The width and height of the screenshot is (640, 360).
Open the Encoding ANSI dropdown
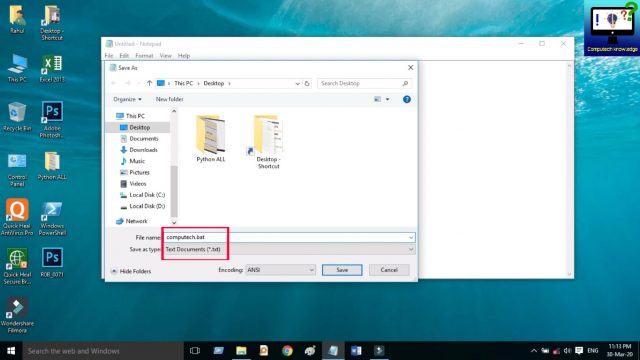(280, 270)
